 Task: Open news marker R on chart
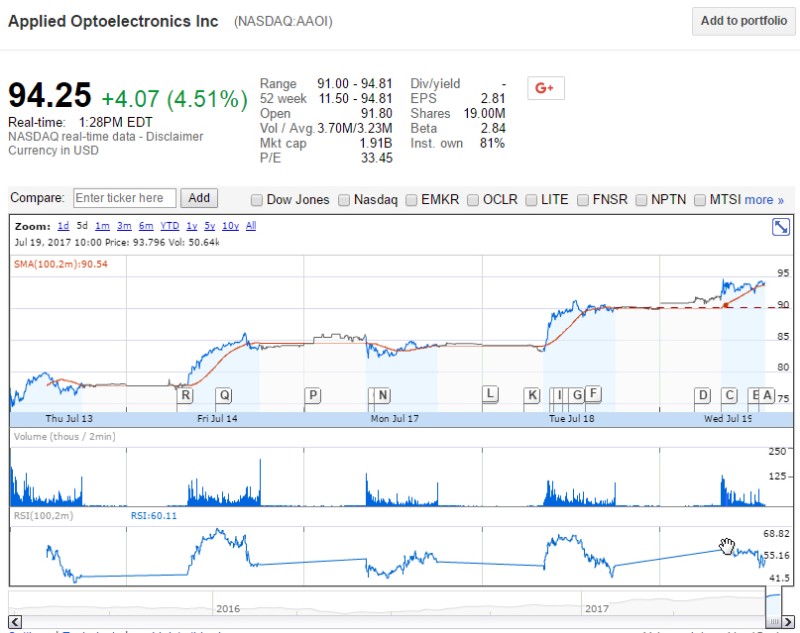186,395
